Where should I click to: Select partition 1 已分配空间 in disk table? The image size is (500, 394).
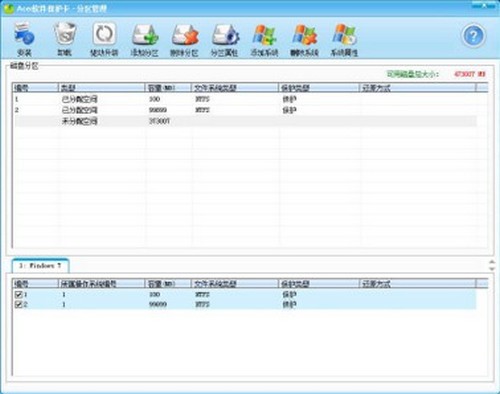coord(79,99)
